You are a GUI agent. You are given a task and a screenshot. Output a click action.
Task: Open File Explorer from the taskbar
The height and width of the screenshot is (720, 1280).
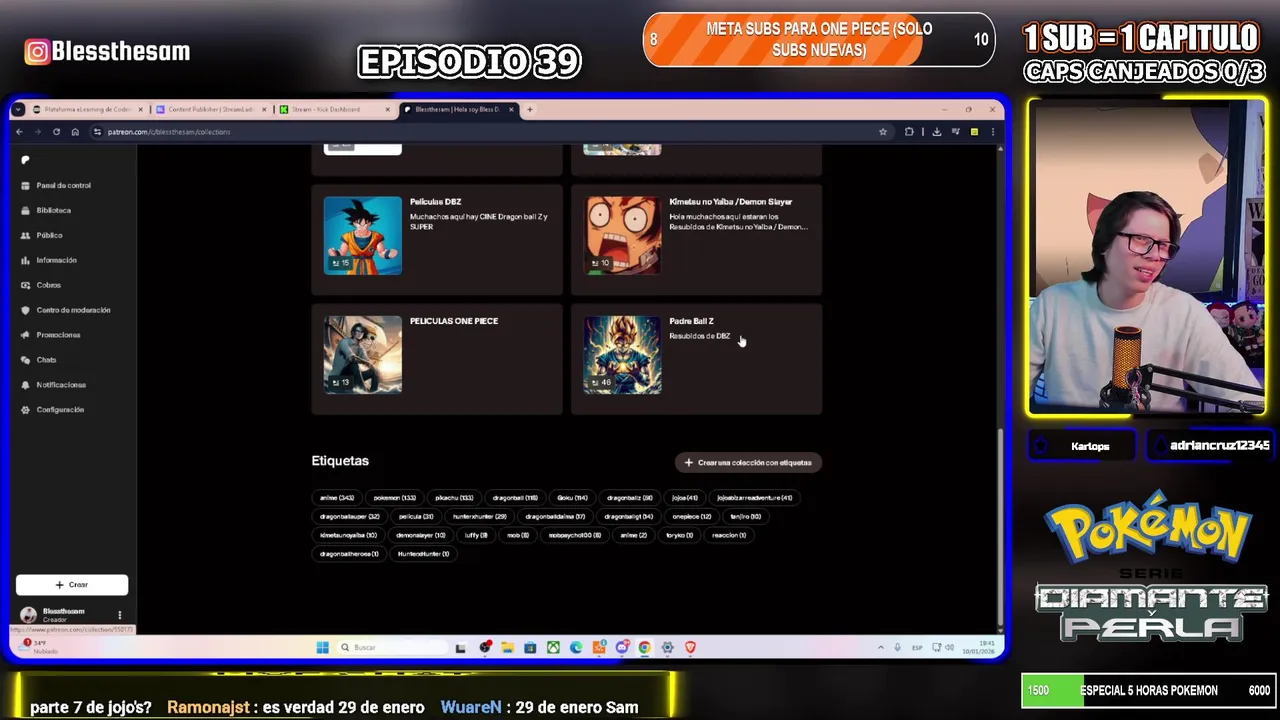point(507,647)
